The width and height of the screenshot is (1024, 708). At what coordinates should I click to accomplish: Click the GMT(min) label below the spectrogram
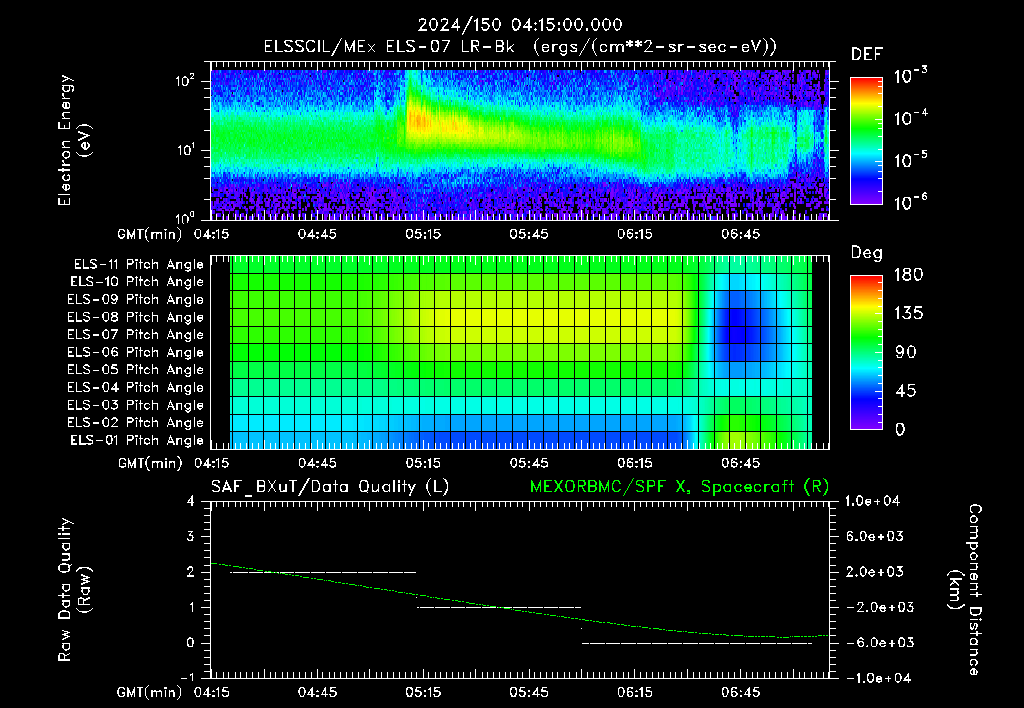point(150,234)
